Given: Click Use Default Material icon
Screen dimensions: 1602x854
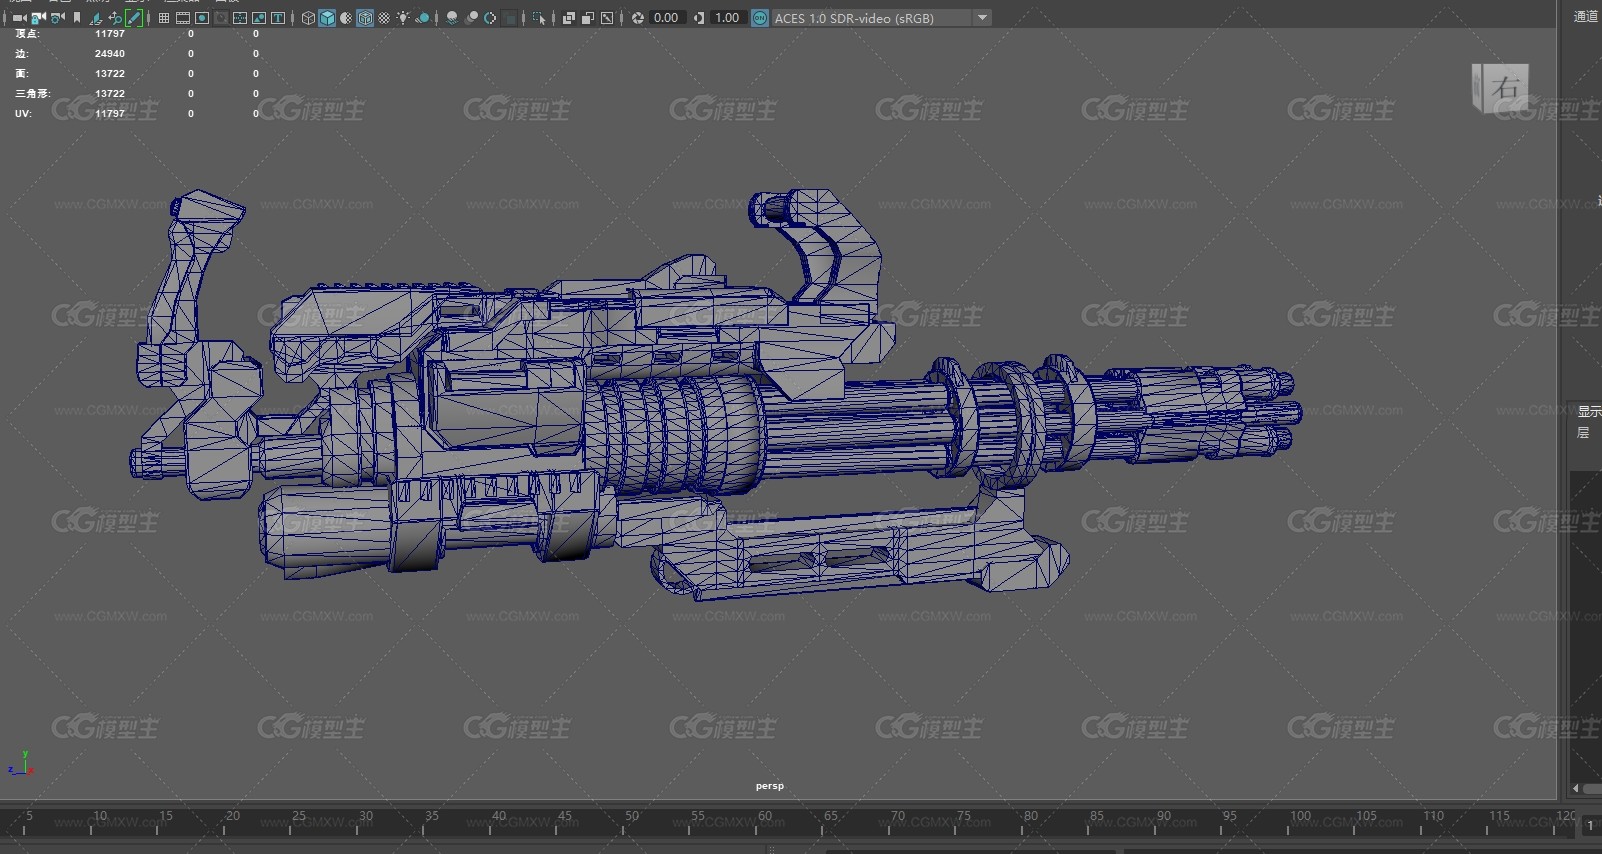Looking at the screenshot, I should click(x=346, y=18).
